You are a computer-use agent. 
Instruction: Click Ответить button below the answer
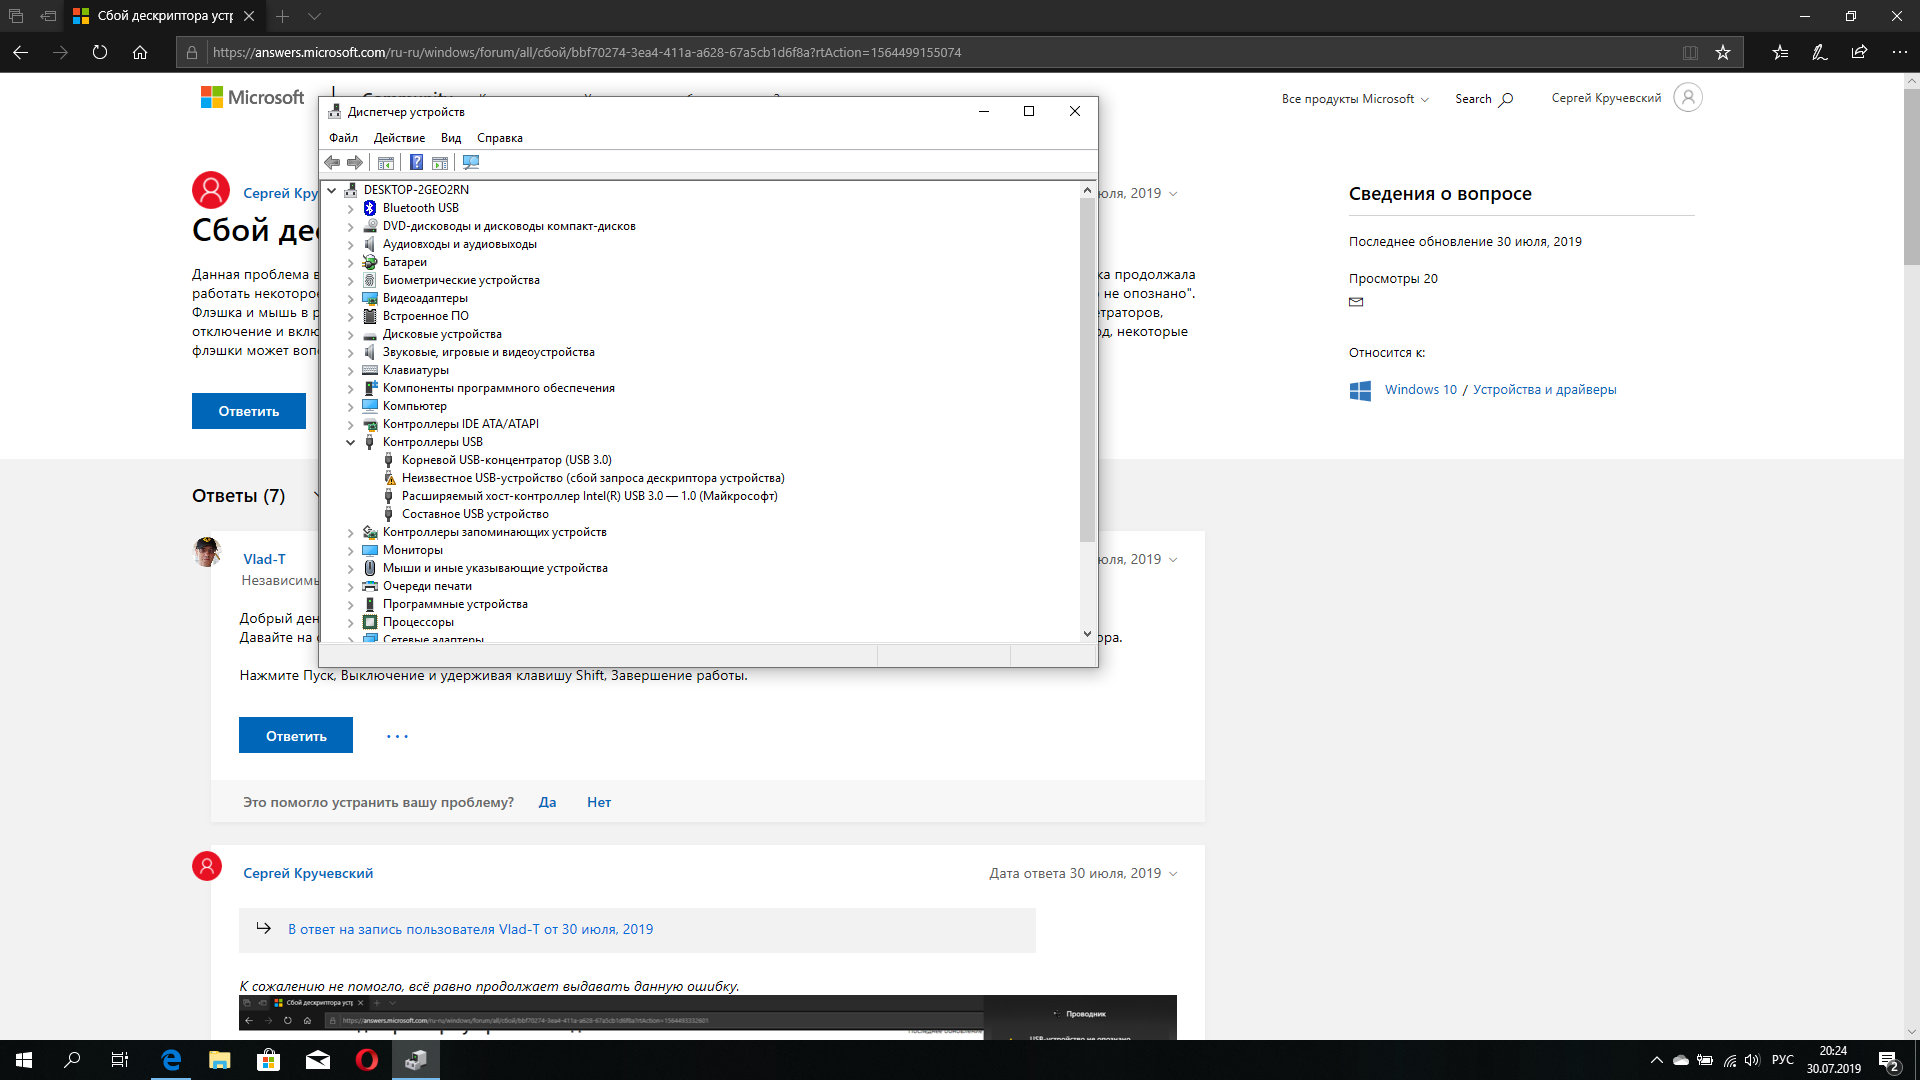pyautogui.click(x=297, y=735)
